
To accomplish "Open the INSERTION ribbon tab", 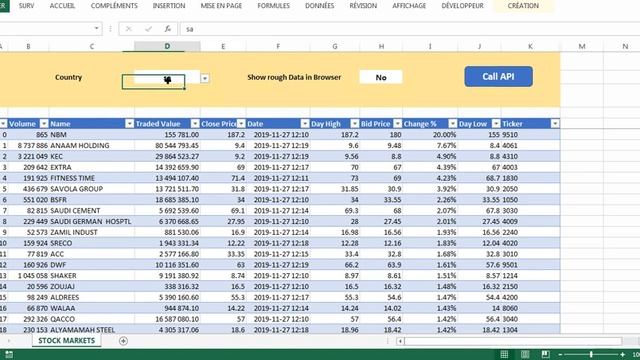I will tap(169, 6).
